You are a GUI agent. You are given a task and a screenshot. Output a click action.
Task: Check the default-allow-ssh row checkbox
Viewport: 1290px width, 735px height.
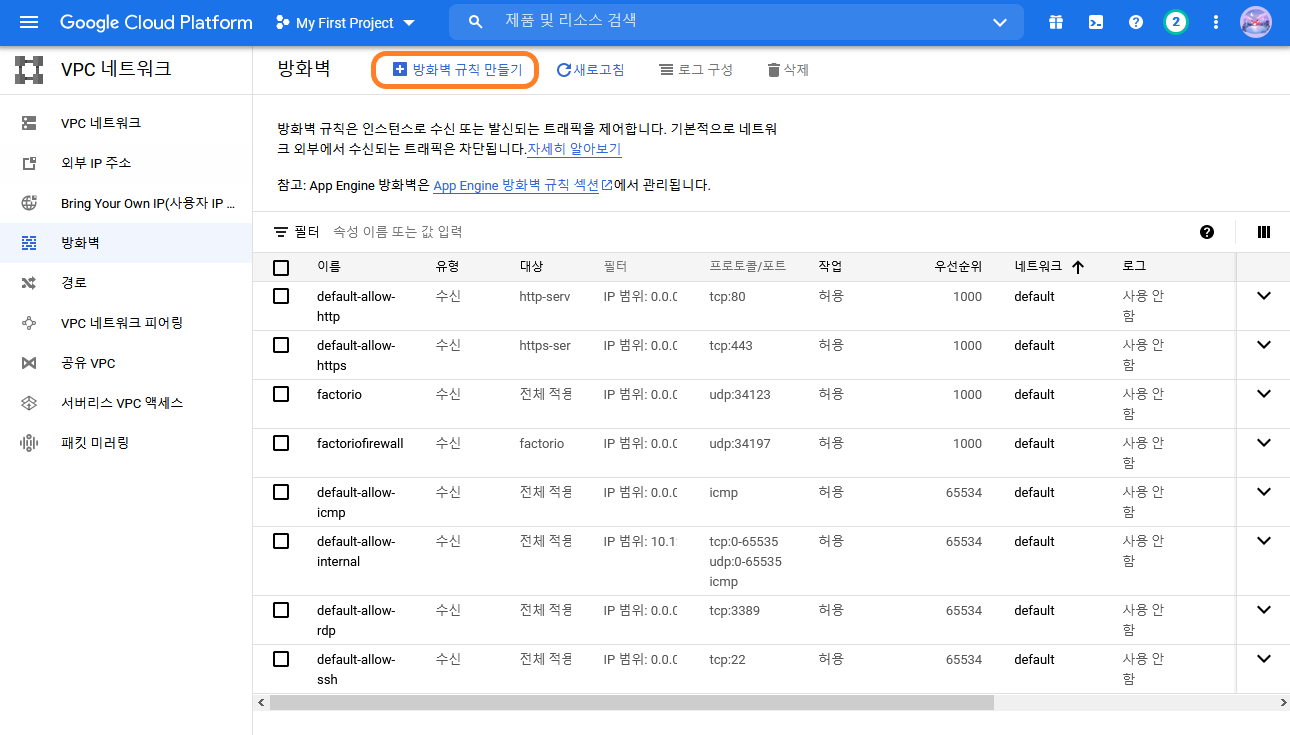point(281,659)
